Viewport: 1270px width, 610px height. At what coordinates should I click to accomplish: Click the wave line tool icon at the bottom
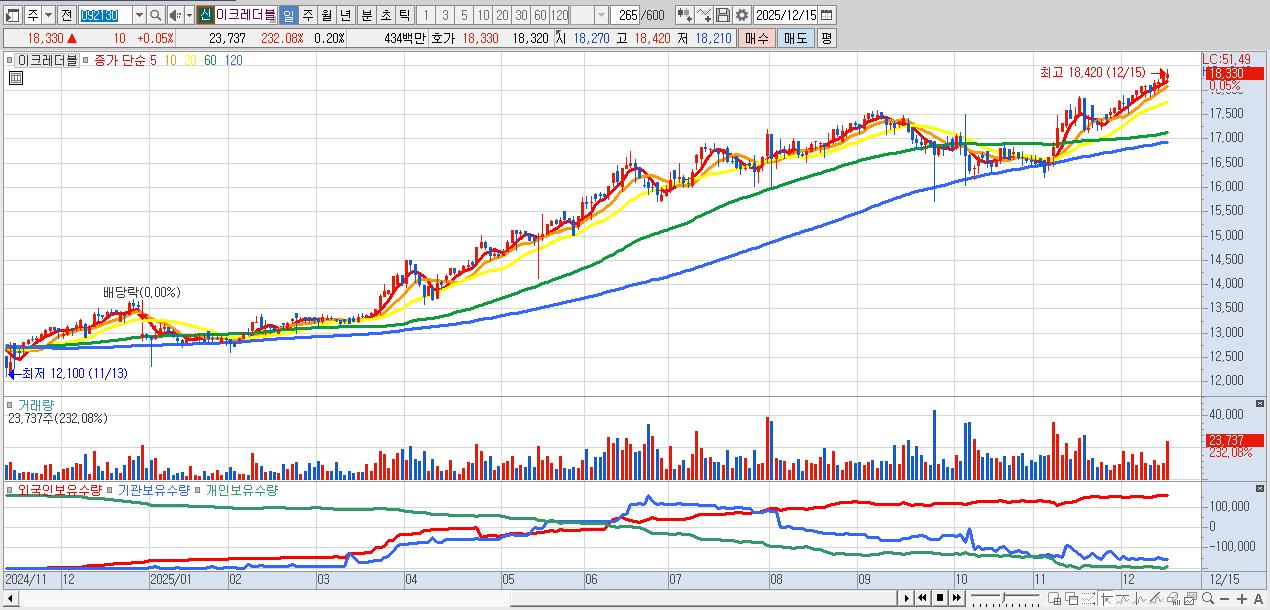(x=1123, y=598)
